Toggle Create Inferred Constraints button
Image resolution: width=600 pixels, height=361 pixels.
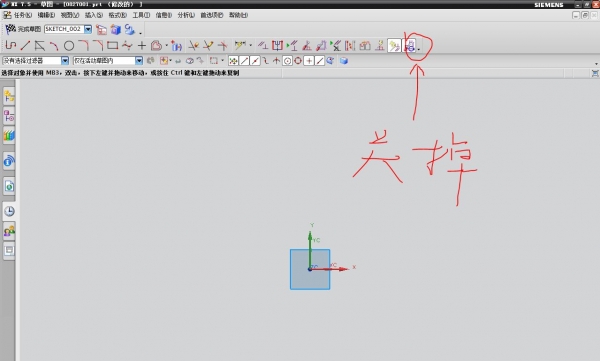pos(394,46)
